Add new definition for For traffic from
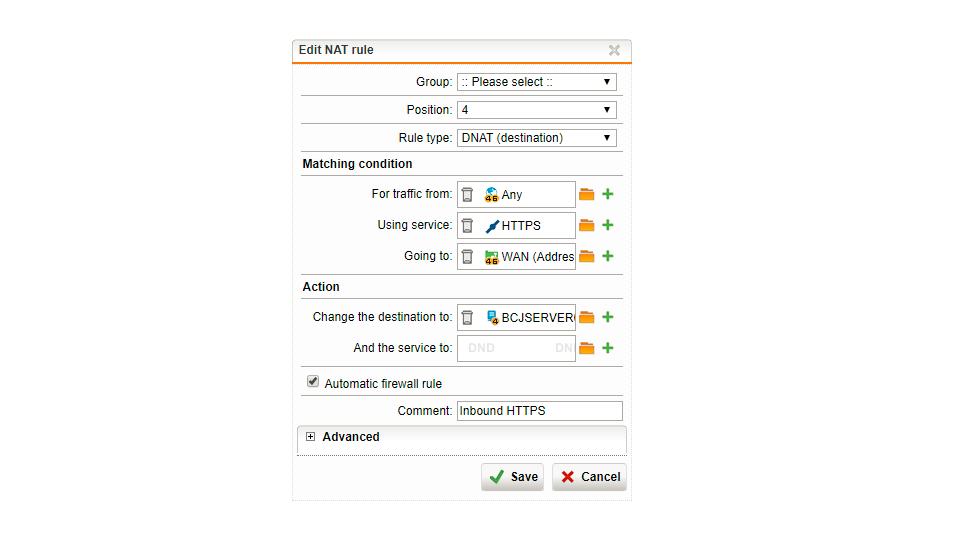The image size is (960, 540). click(x=607, y=194)
